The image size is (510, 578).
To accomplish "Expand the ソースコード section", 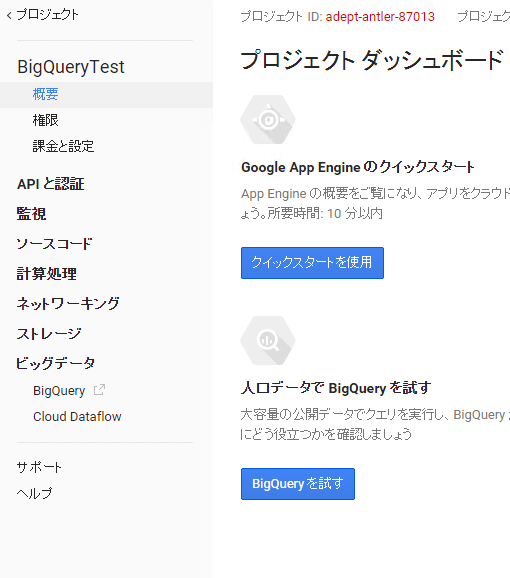I will pos(54,244).
